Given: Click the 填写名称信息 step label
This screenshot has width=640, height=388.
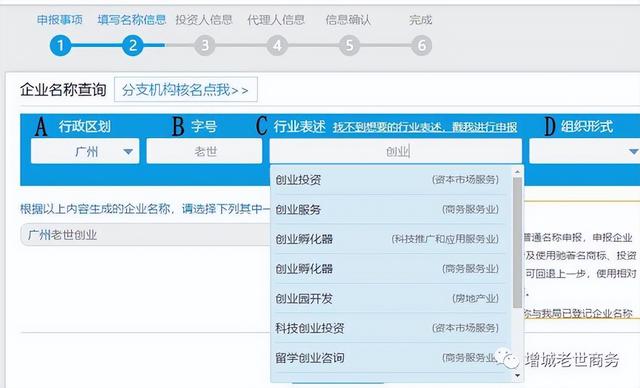Looking at the screenshot, I should click(x=132, y=20).
